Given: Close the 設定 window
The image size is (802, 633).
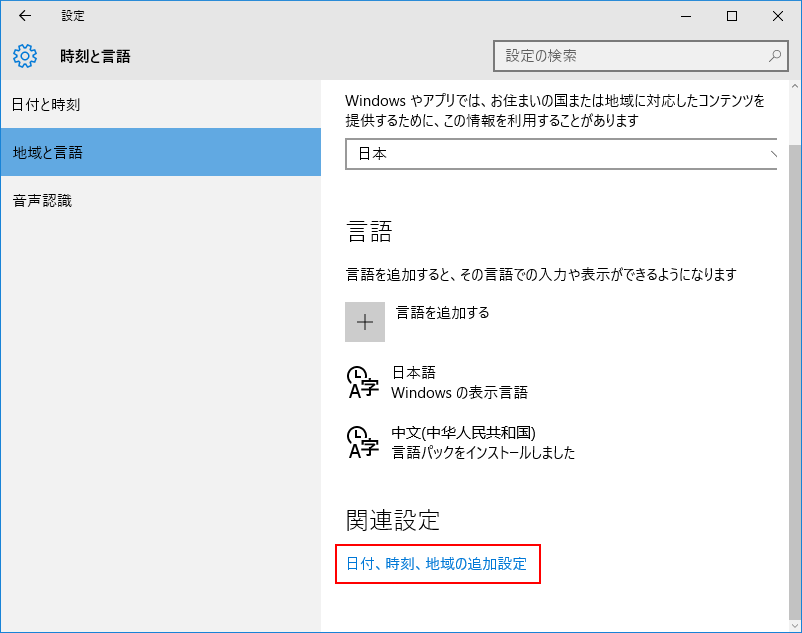Looking at the screenshot, I should point(778,16).
